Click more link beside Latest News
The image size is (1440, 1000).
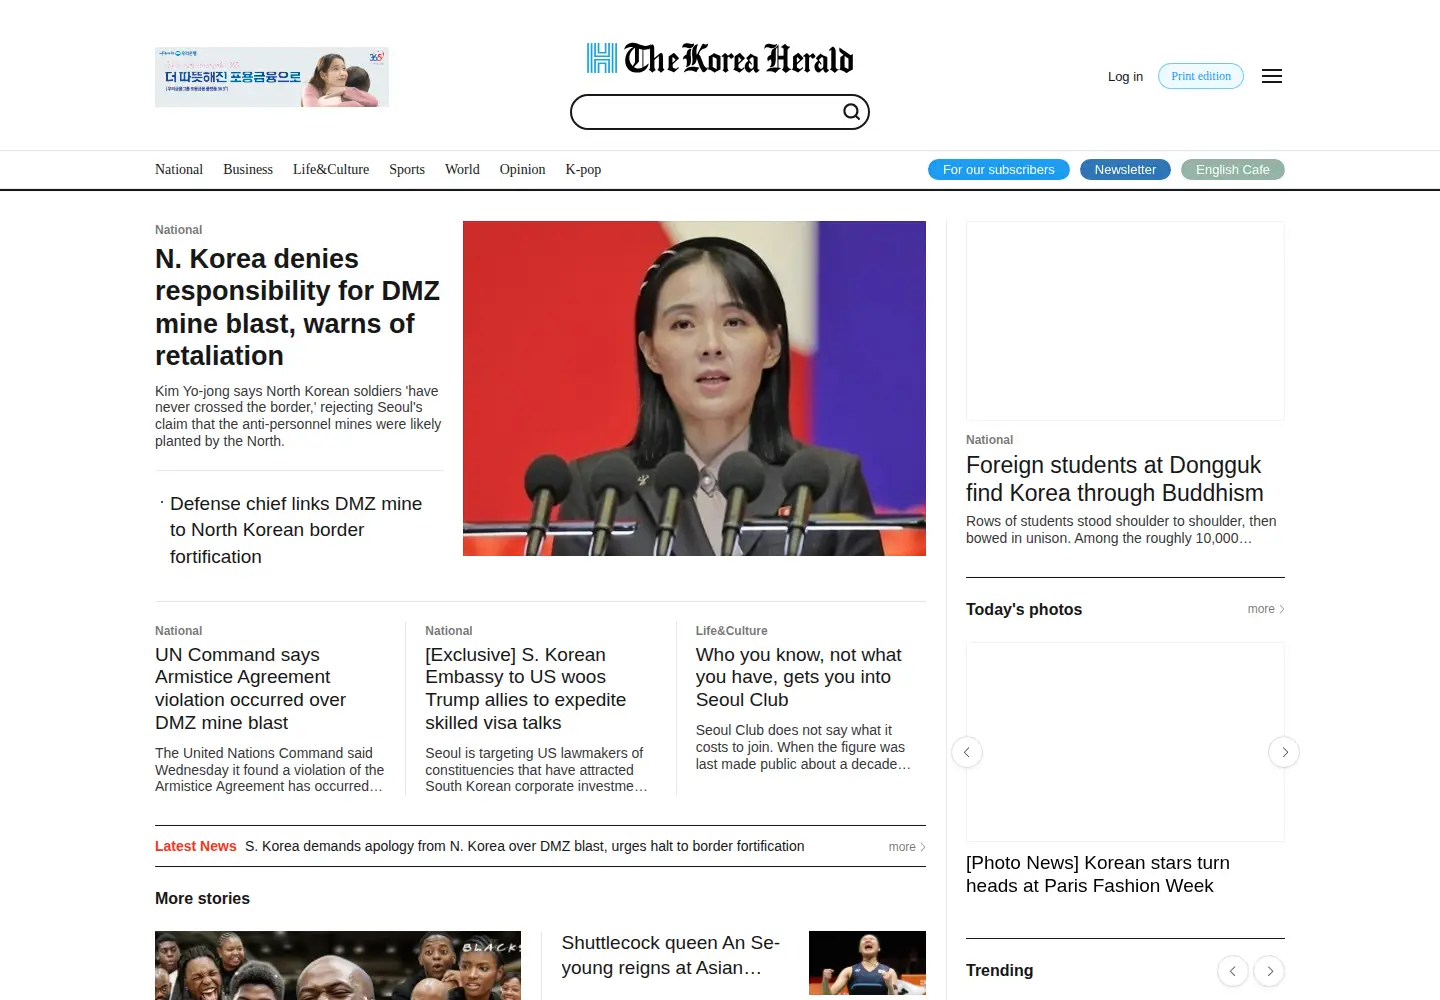click(x=907, y=847)
